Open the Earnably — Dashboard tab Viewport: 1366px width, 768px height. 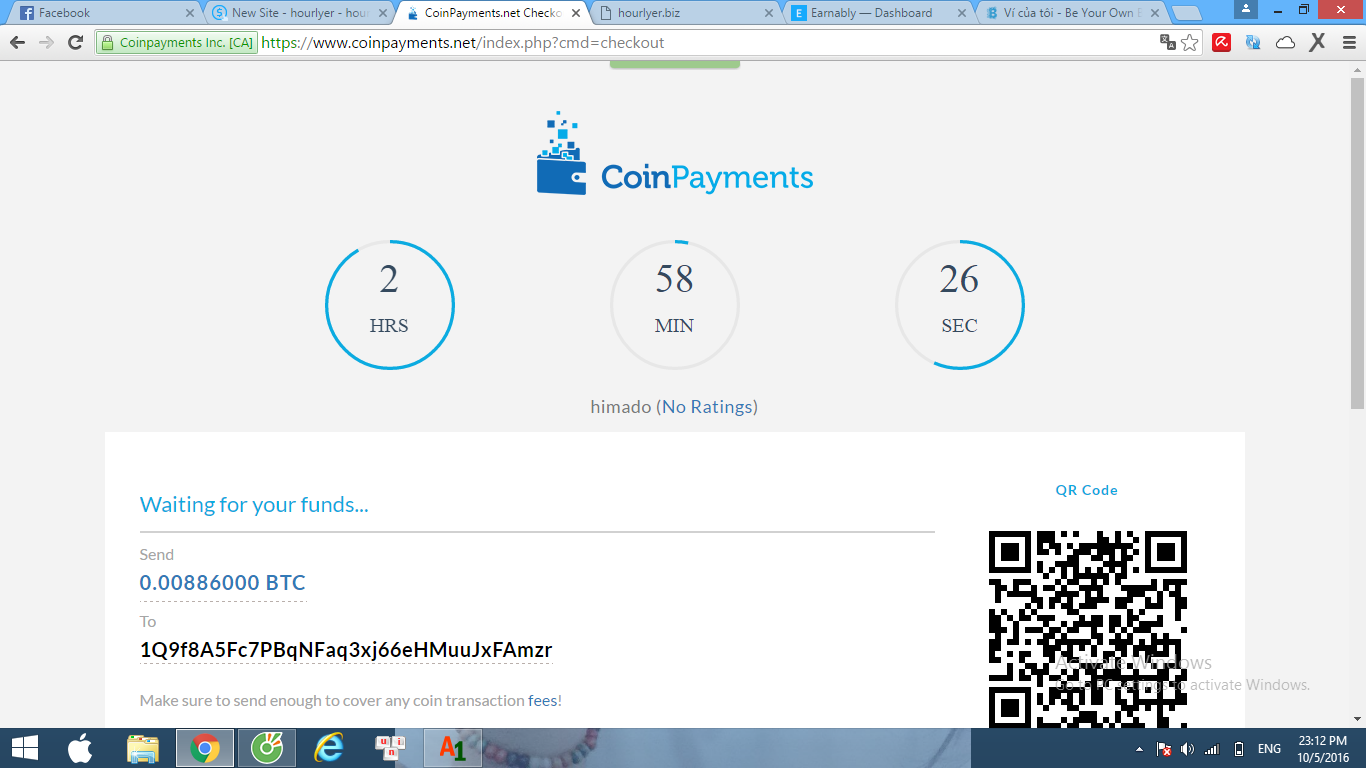(x=878, y=13)
